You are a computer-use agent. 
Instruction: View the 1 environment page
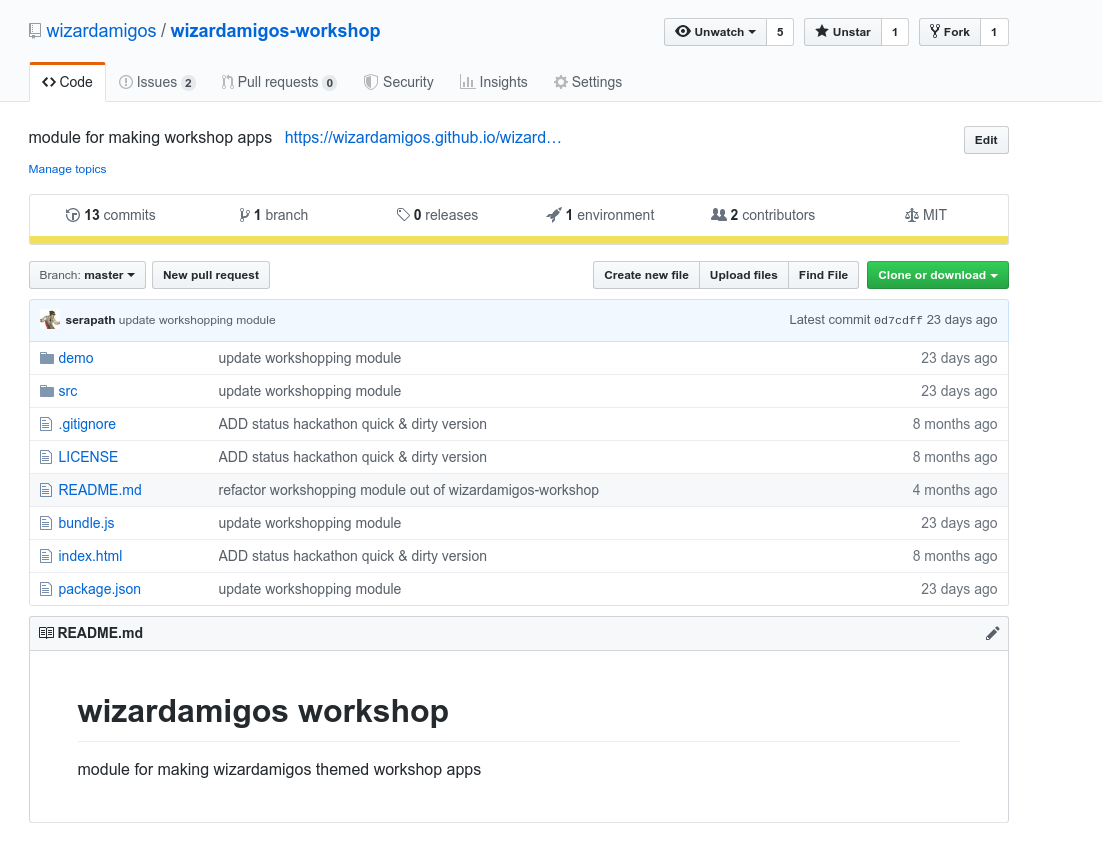(600, 215)
